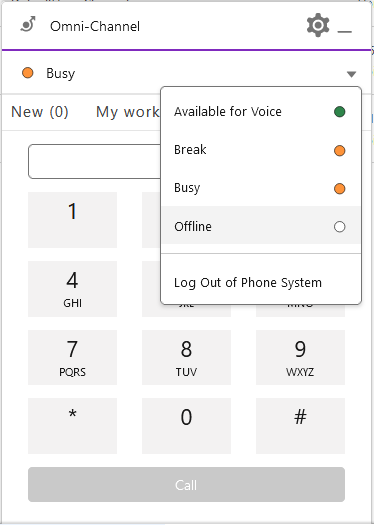Click the phone number input field
The image size is (374, 525).
tap(95, 162)
